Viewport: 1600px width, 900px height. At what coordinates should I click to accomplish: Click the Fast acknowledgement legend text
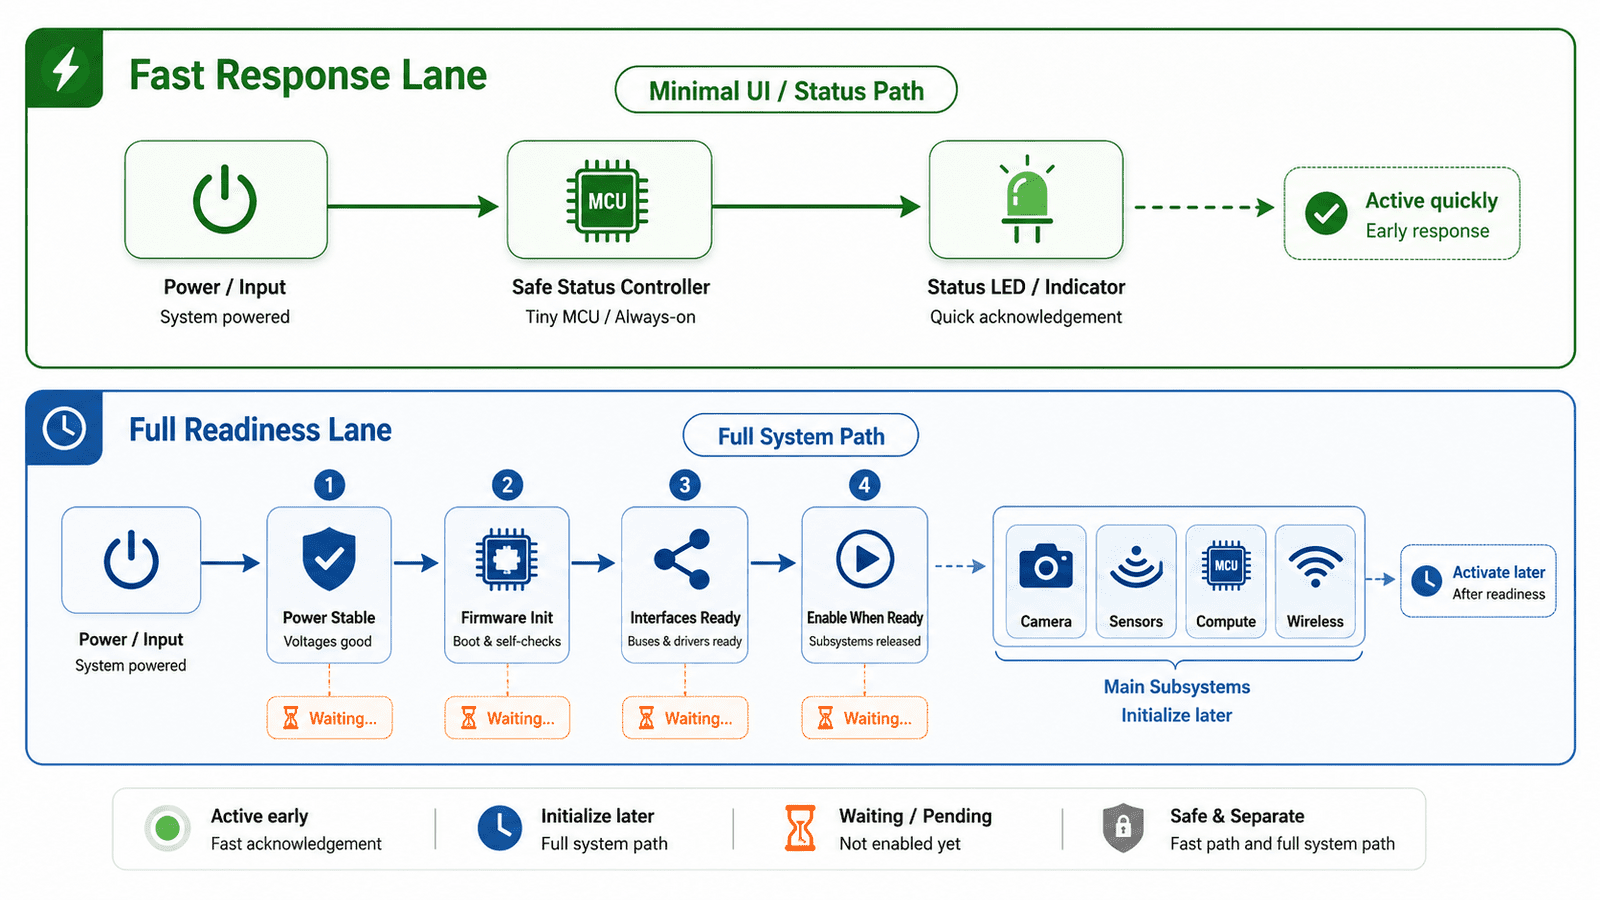[x=296, y=844]
